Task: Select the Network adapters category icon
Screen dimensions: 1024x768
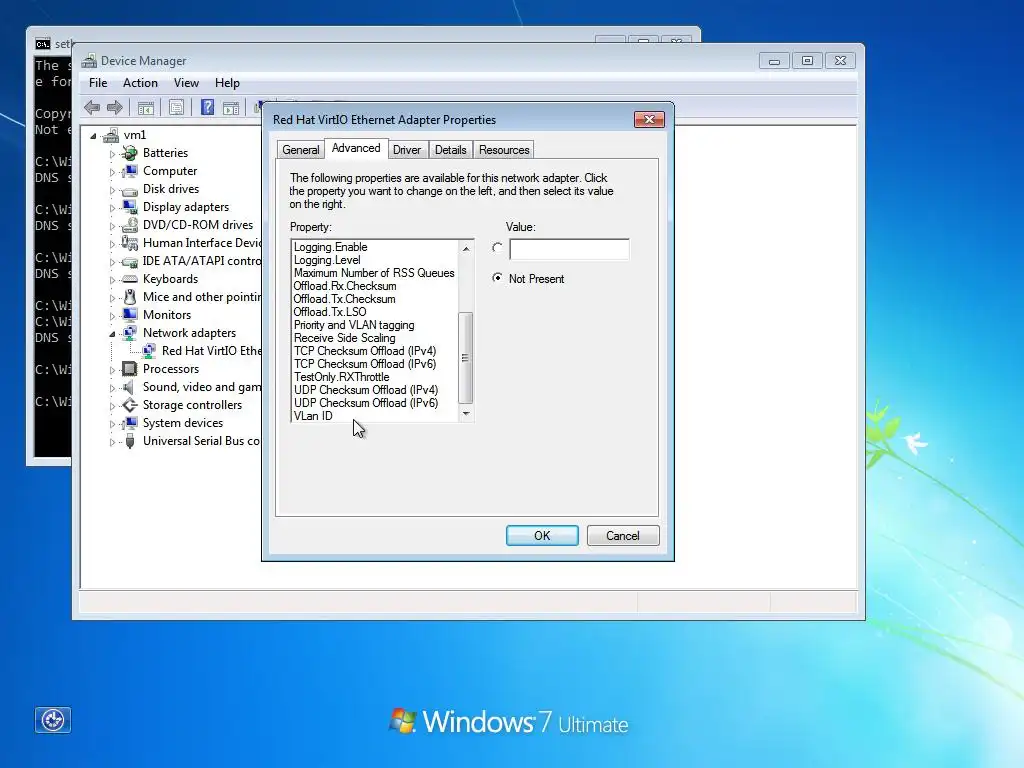Action: click(x=130, y=333)
